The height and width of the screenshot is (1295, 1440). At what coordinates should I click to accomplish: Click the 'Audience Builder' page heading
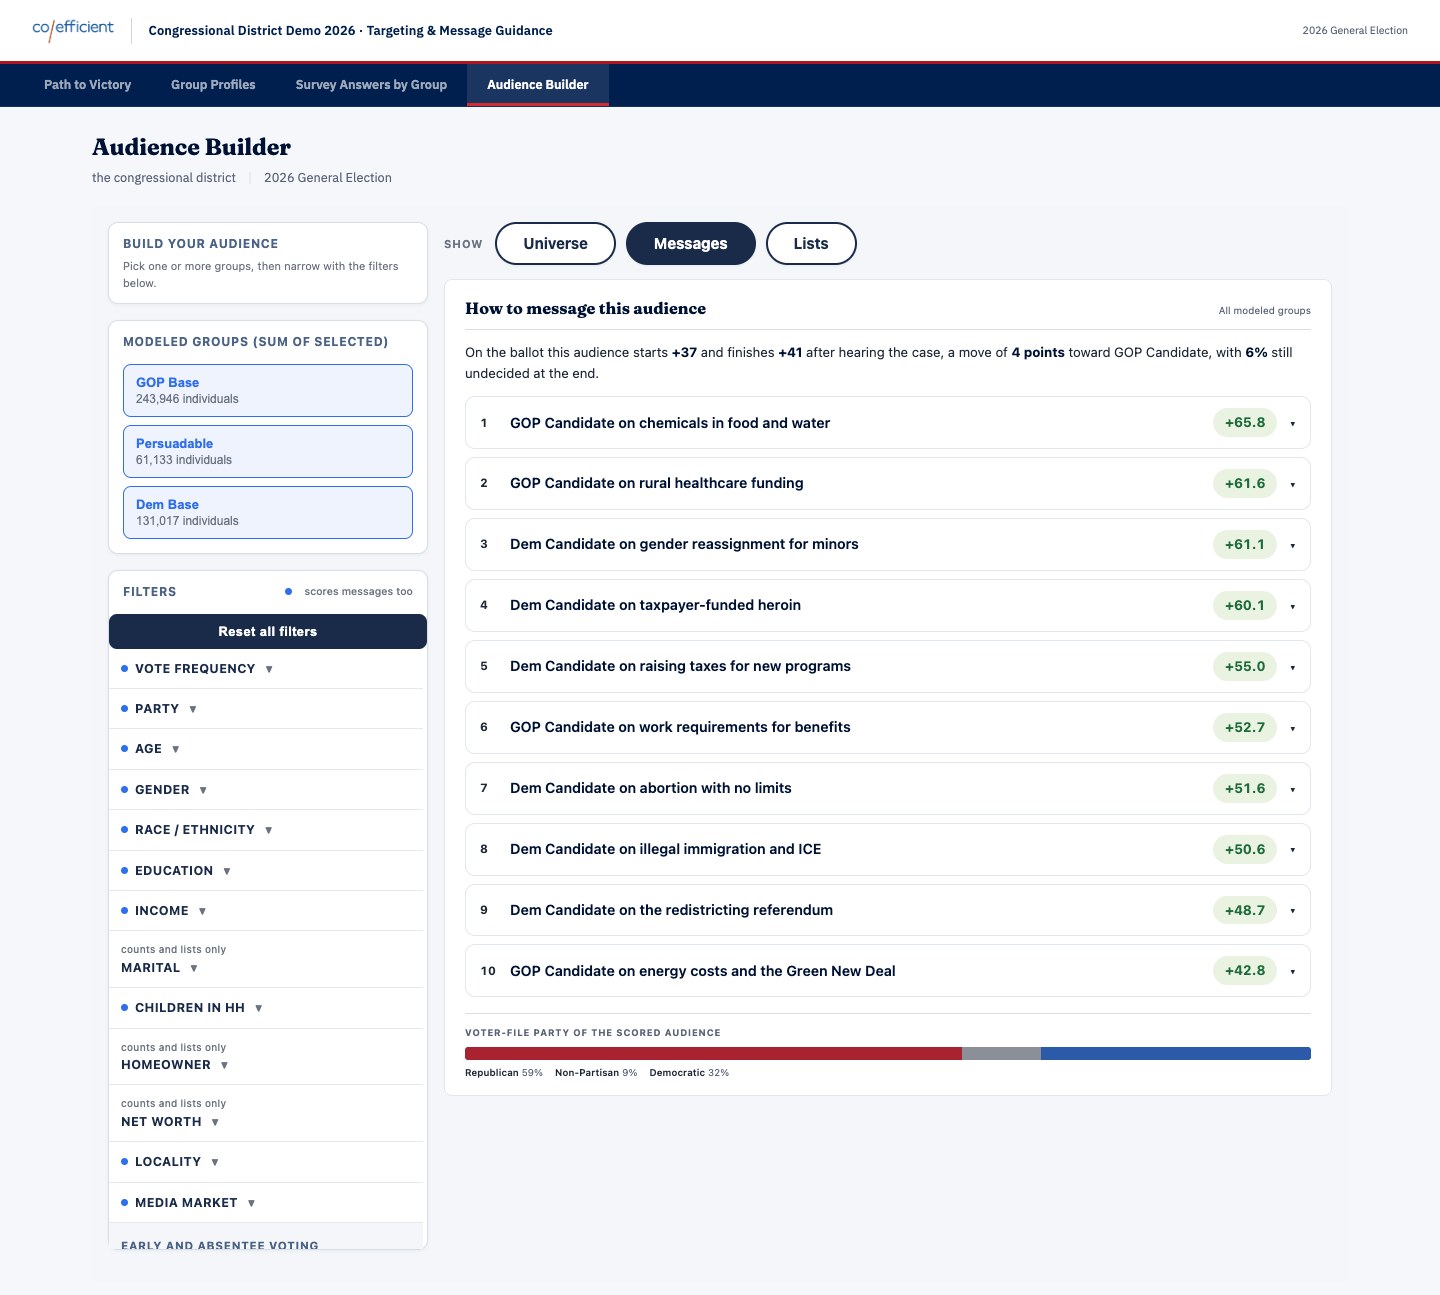coord(192,147)
